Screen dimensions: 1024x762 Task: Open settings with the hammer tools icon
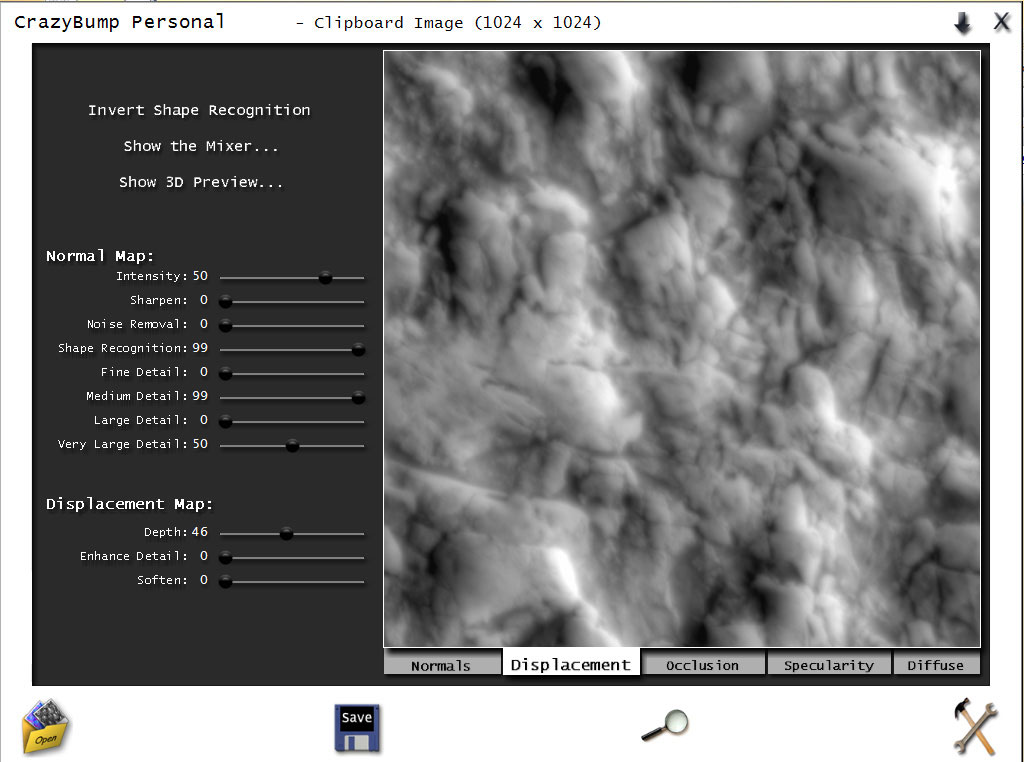[974, 725]
